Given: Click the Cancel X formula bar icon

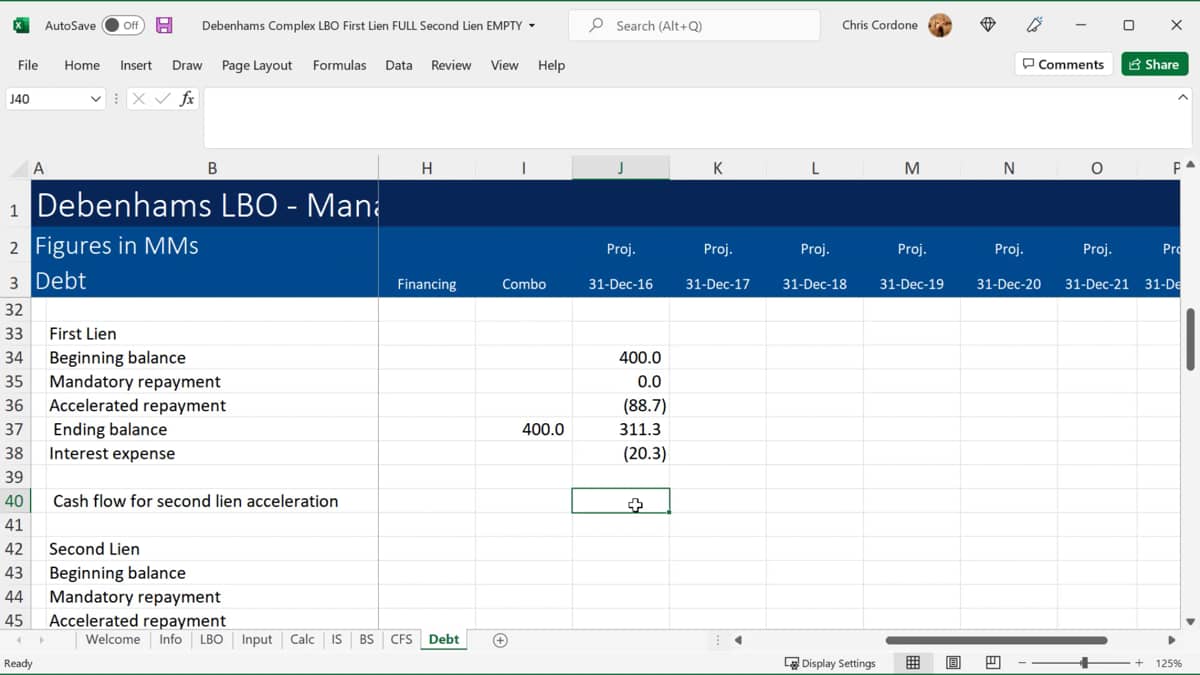Looking at the screenshot, I should pos(138,99).
